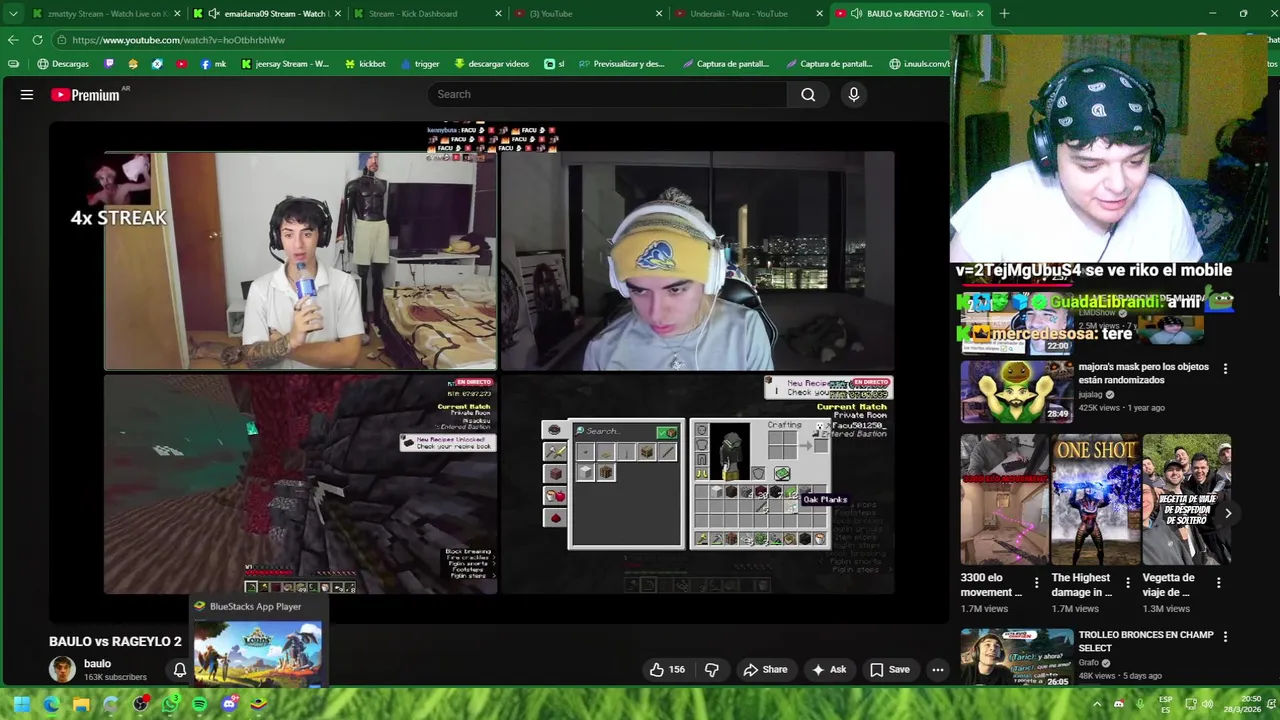The image size is (1280, 720).
Task: Click the Share button
Action: pyautogui.click(x=764, y=670)
